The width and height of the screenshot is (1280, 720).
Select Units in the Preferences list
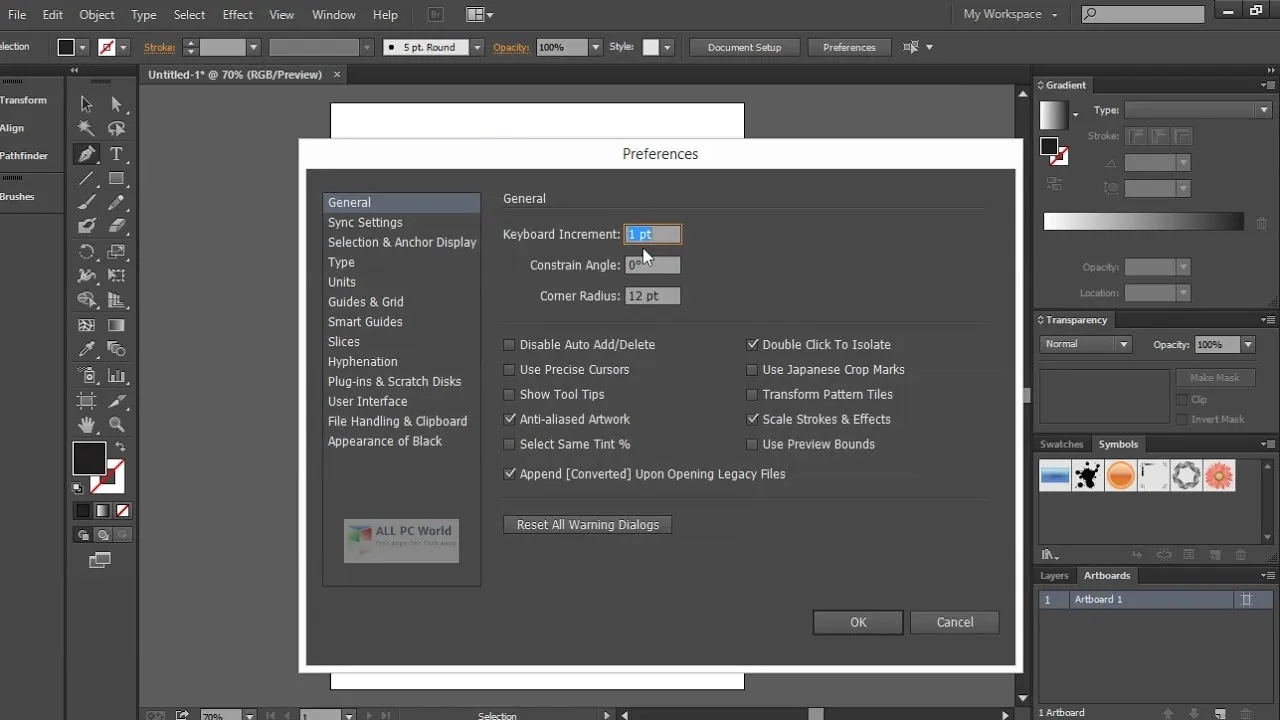coord(341,282)
